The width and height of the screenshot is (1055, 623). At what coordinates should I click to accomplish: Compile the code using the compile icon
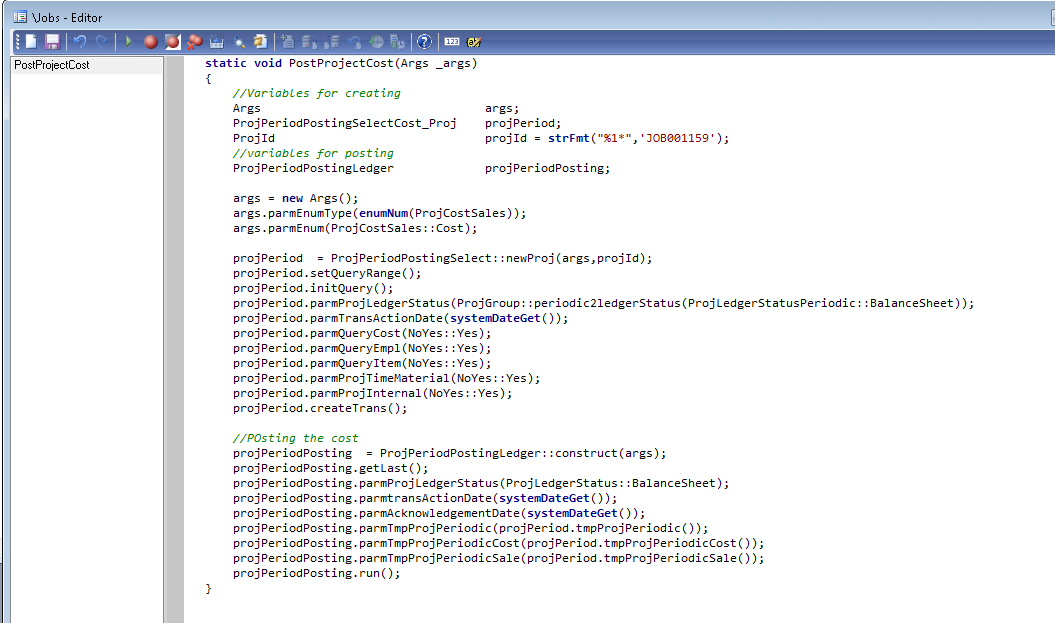click(216, 42)
